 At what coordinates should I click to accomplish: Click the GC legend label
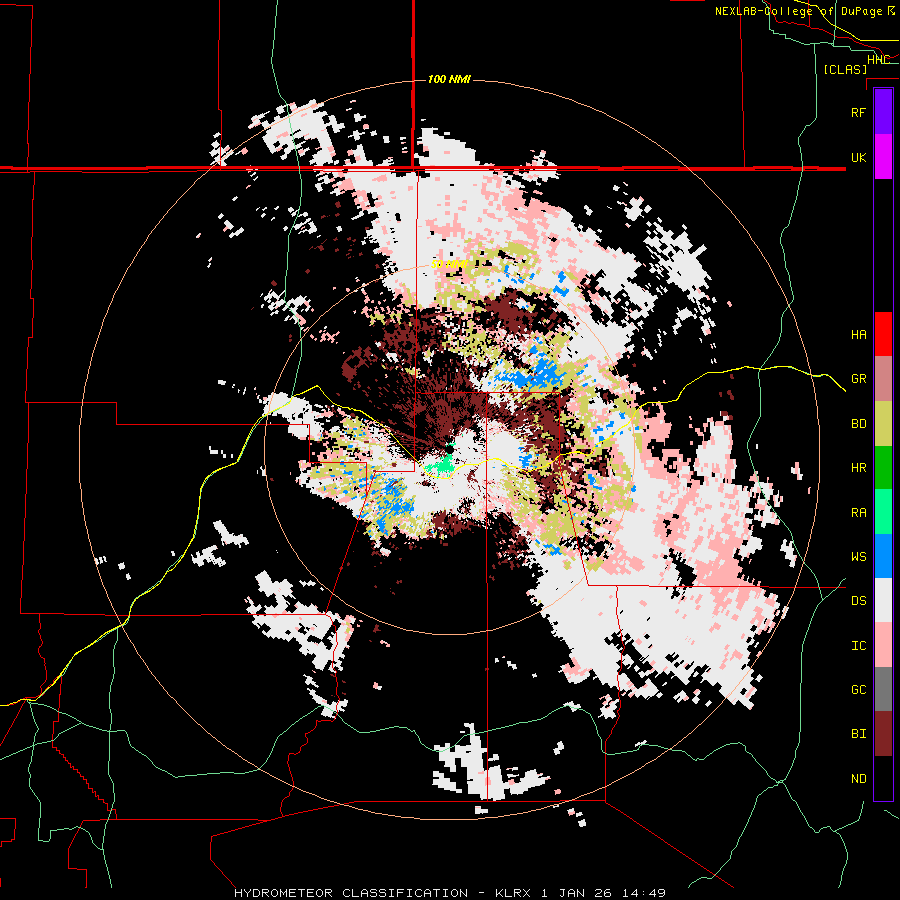click(x=858, y=689)
